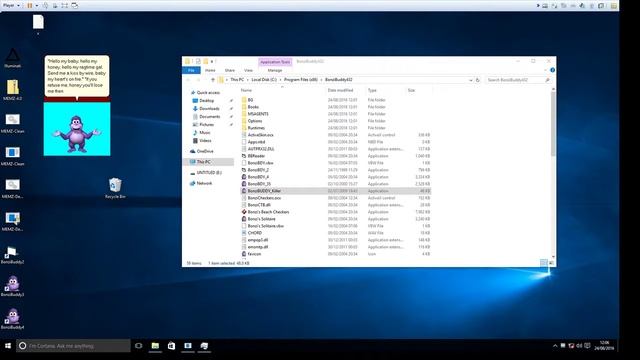The image size is (640, 360).
Task: Click the Search BonziBuddy432 field
Action: [518, 80]
